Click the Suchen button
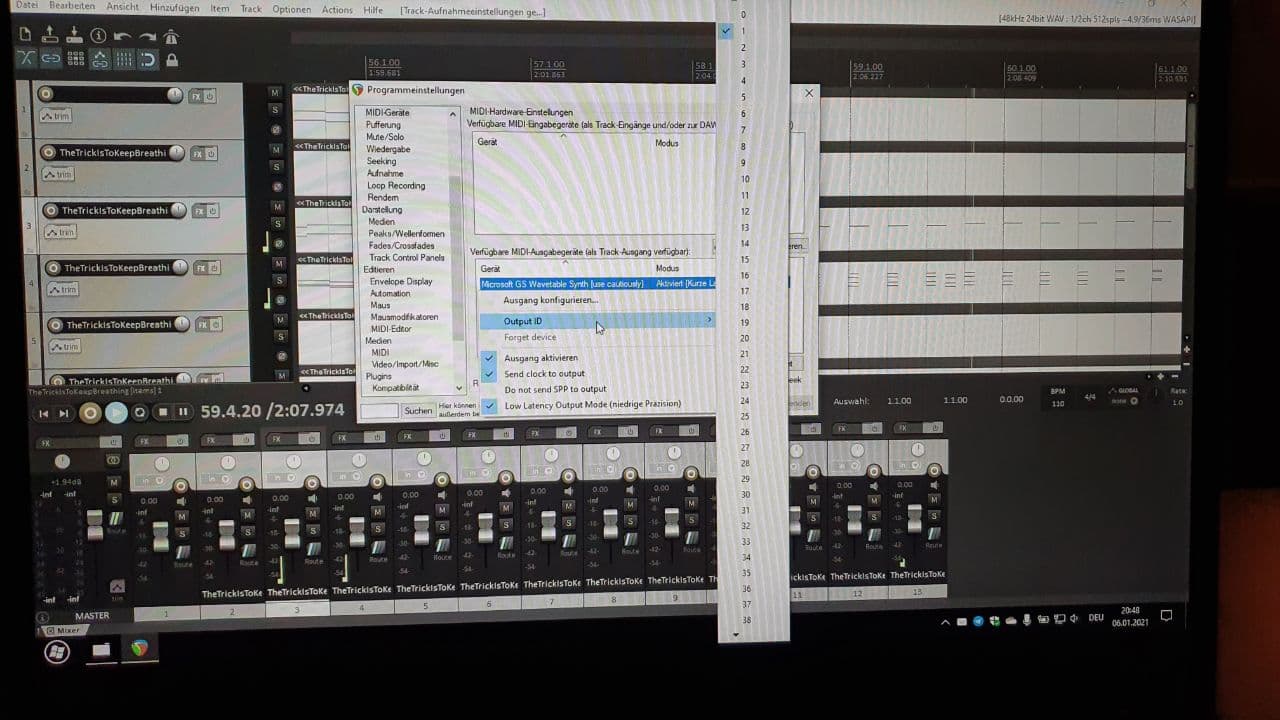Viewport: 1280px width, 720px height. [x=418, y=411]
